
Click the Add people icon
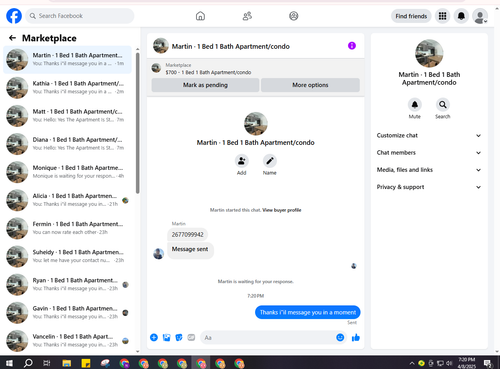tap(241, 161)
